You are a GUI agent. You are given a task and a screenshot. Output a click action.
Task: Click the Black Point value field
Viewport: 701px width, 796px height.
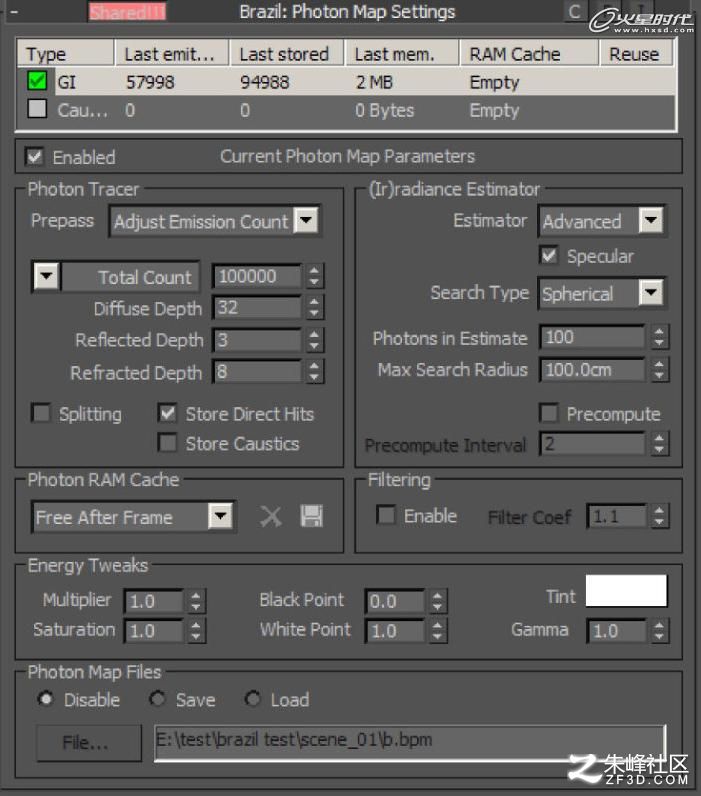tap(394, 601)
